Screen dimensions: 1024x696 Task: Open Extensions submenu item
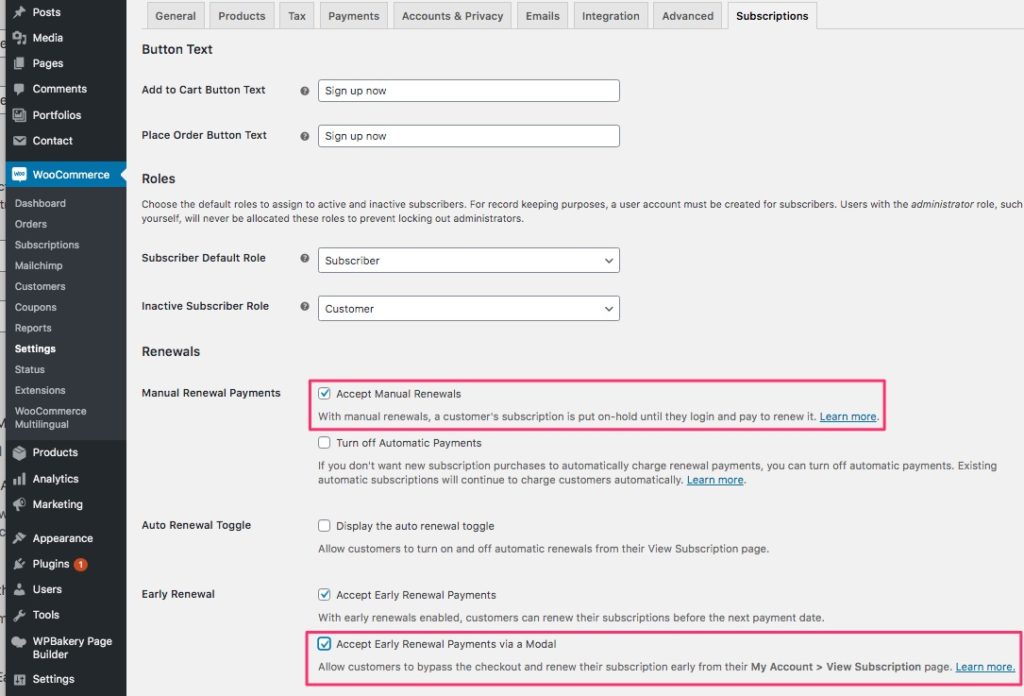click(x=40, y=390)
